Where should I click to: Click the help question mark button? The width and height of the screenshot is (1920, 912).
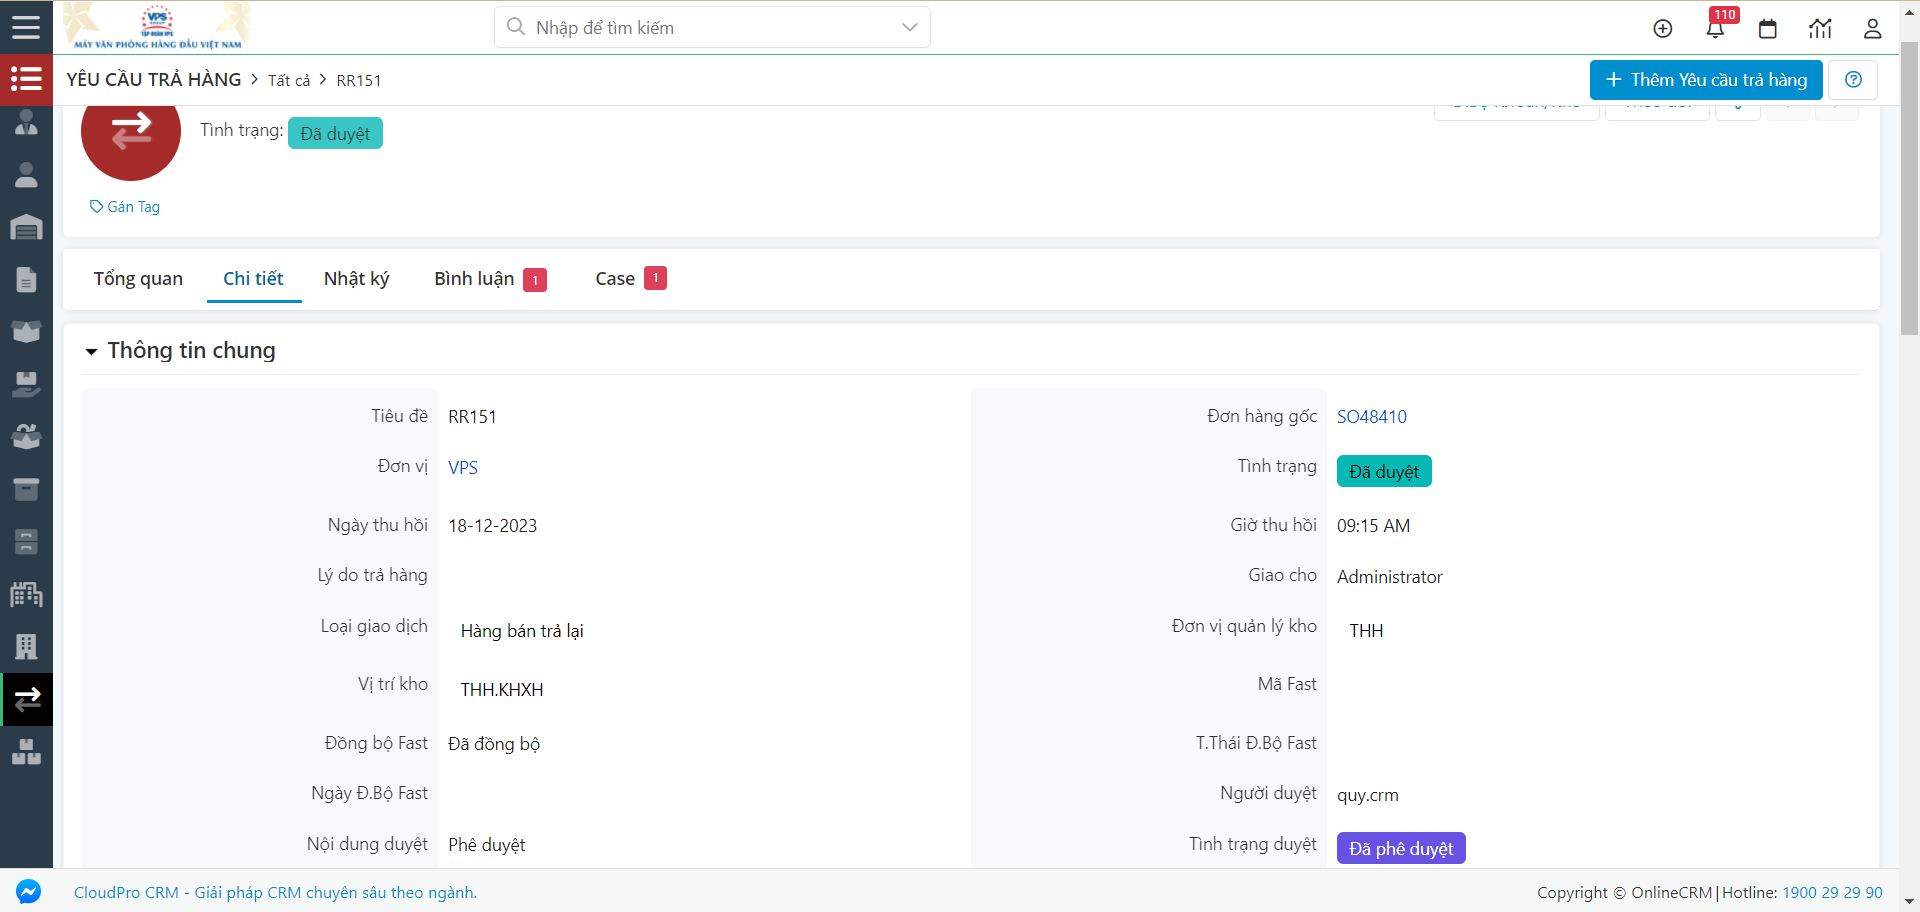[x=1853, y=80]
